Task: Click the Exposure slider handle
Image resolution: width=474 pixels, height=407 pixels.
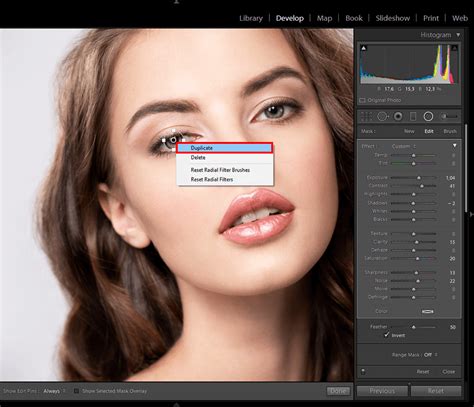Action: [x=419, y=178]
